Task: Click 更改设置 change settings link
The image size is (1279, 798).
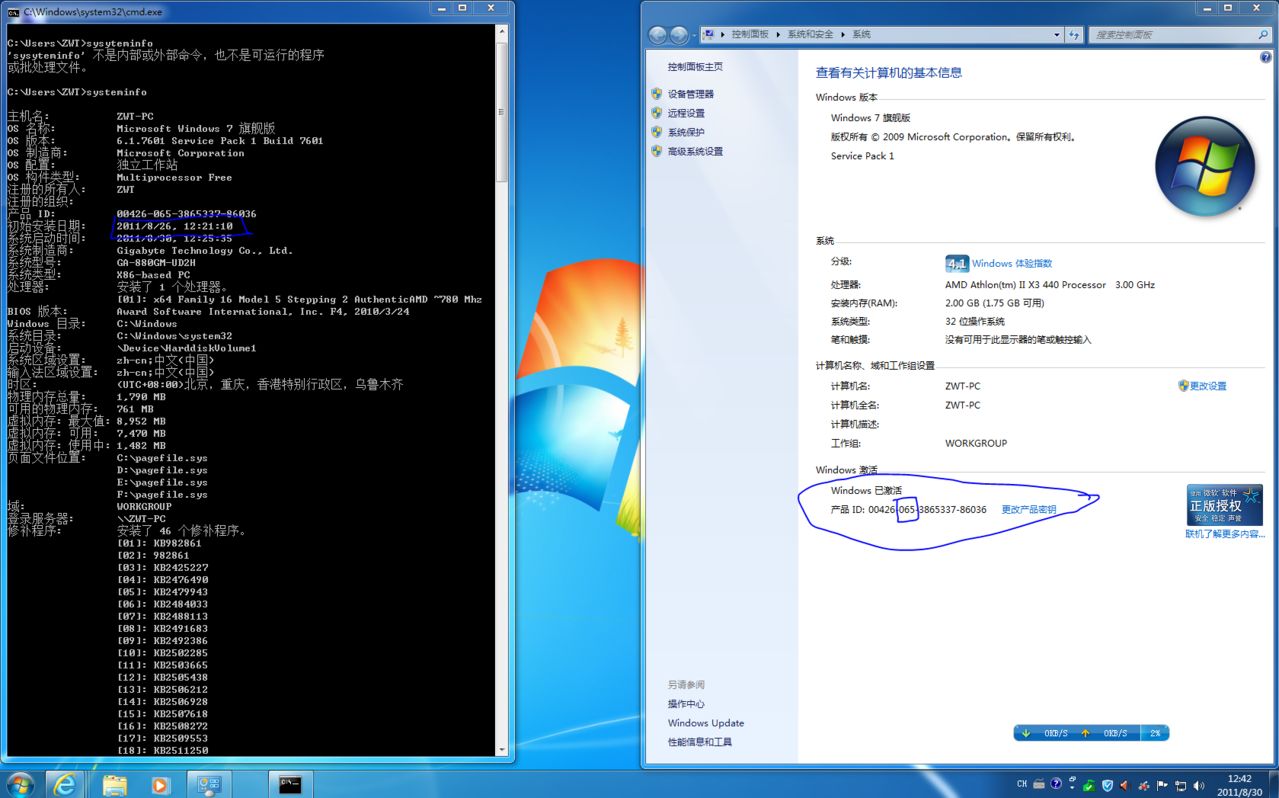Action: (1208, 386)
